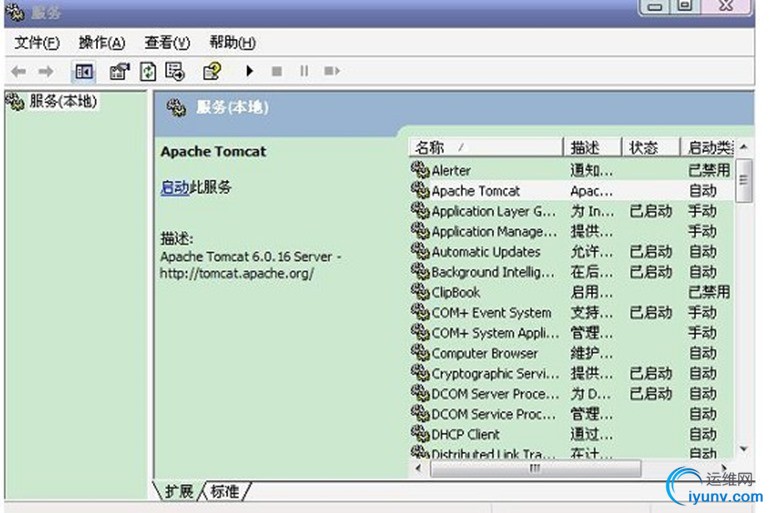Click vertical scrollbar down arrow

pos(743,449)
